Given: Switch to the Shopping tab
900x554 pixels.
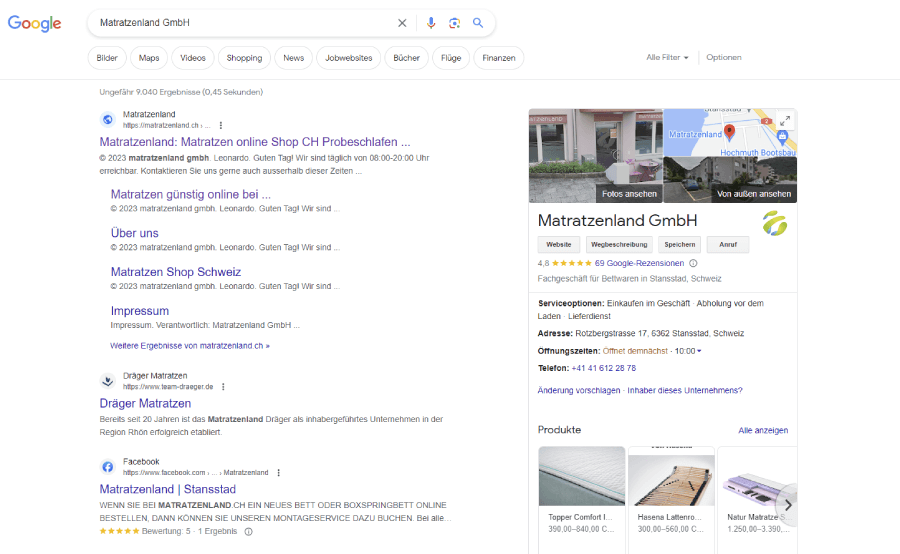Looking at the screenshot, I should pos(244,58).
